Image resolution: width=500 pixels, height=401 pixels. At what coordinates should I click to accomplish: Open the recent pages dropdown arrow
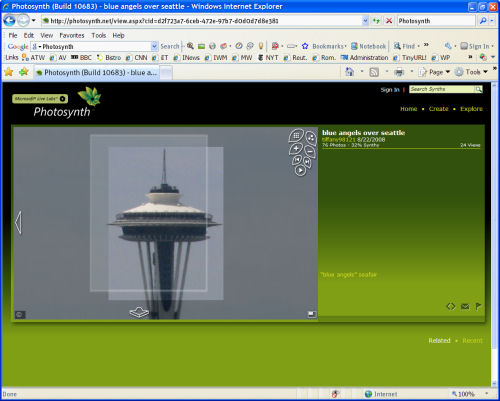point(34,21)
